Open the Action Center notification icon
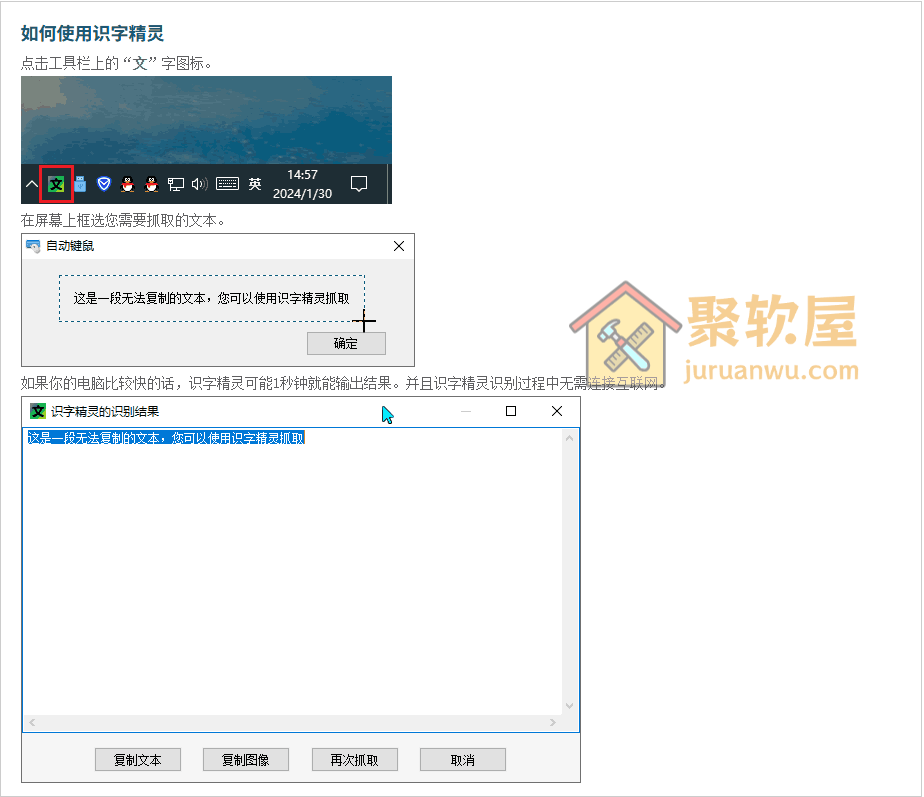 [x=359, y=183]
